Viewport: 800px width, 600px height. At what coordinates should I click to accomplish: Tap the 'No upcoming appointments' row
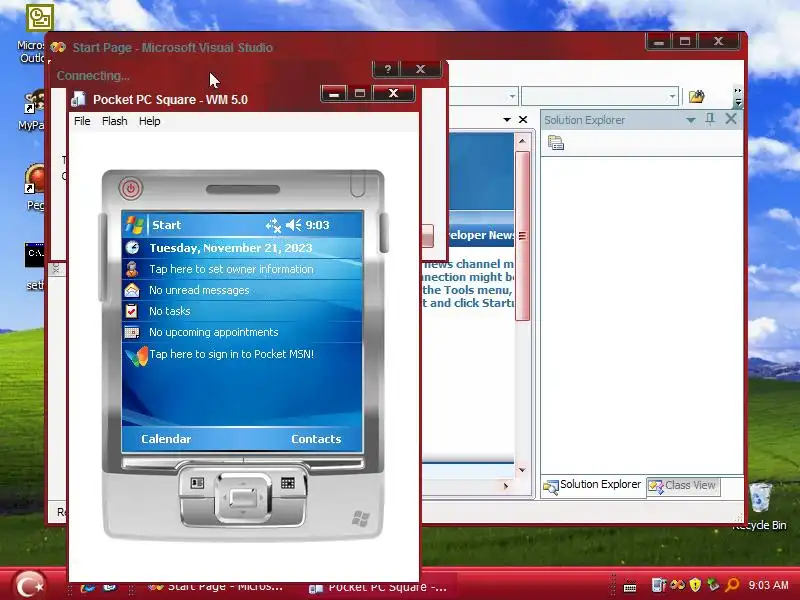(242, 332)
